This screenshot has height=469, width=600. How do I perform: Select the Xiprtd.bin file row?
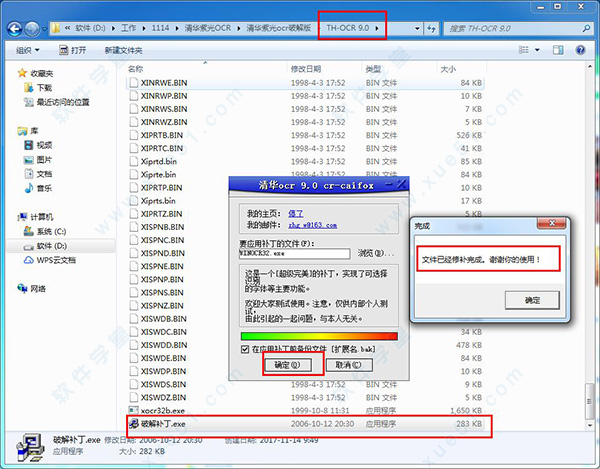(305, 161)
